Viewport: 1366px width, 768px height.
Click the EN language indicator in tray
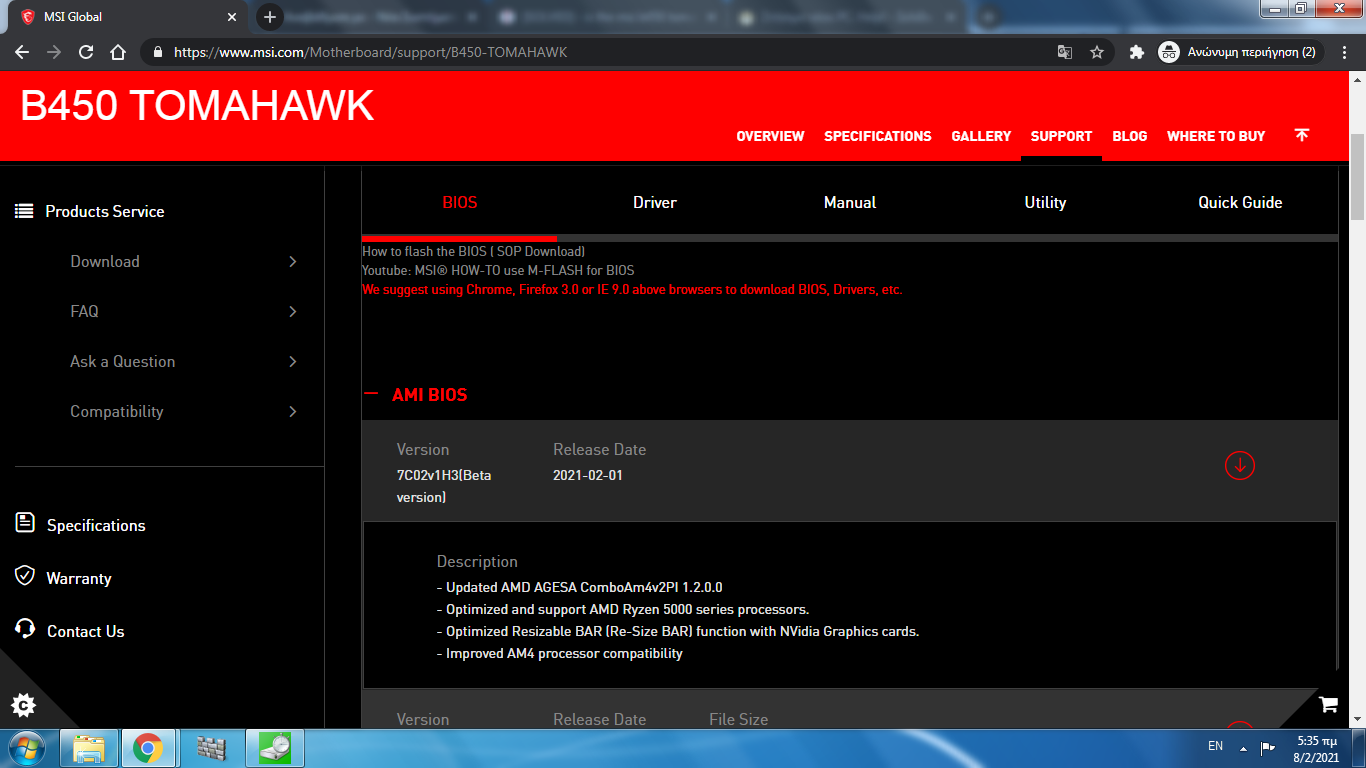coord(1216,746)
